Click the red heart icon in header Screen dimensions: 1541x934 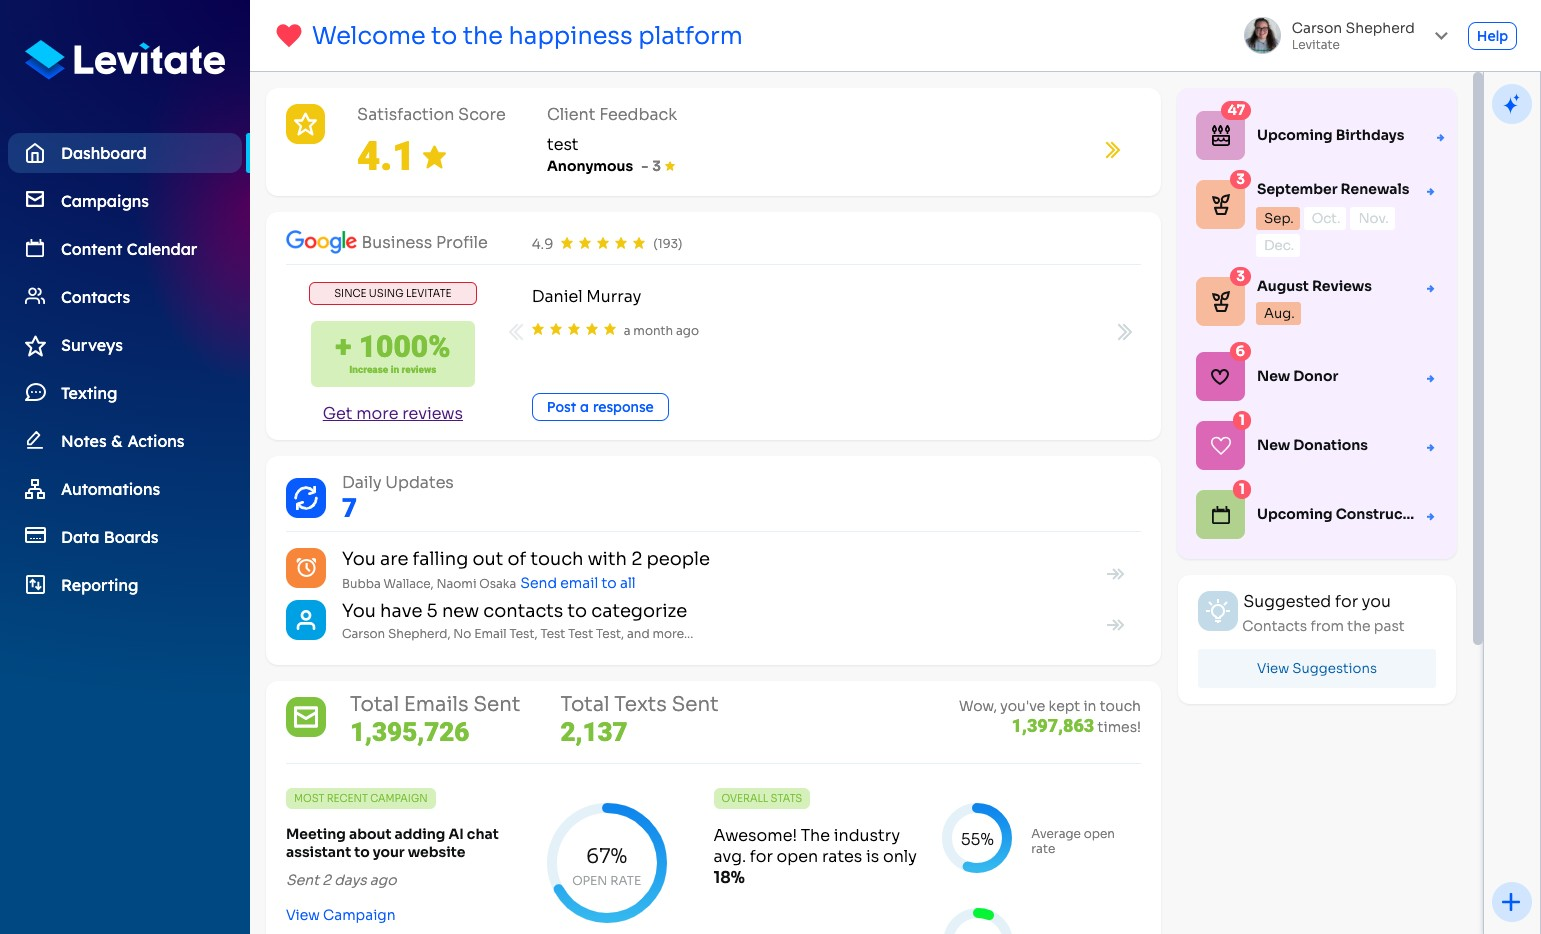289,36
